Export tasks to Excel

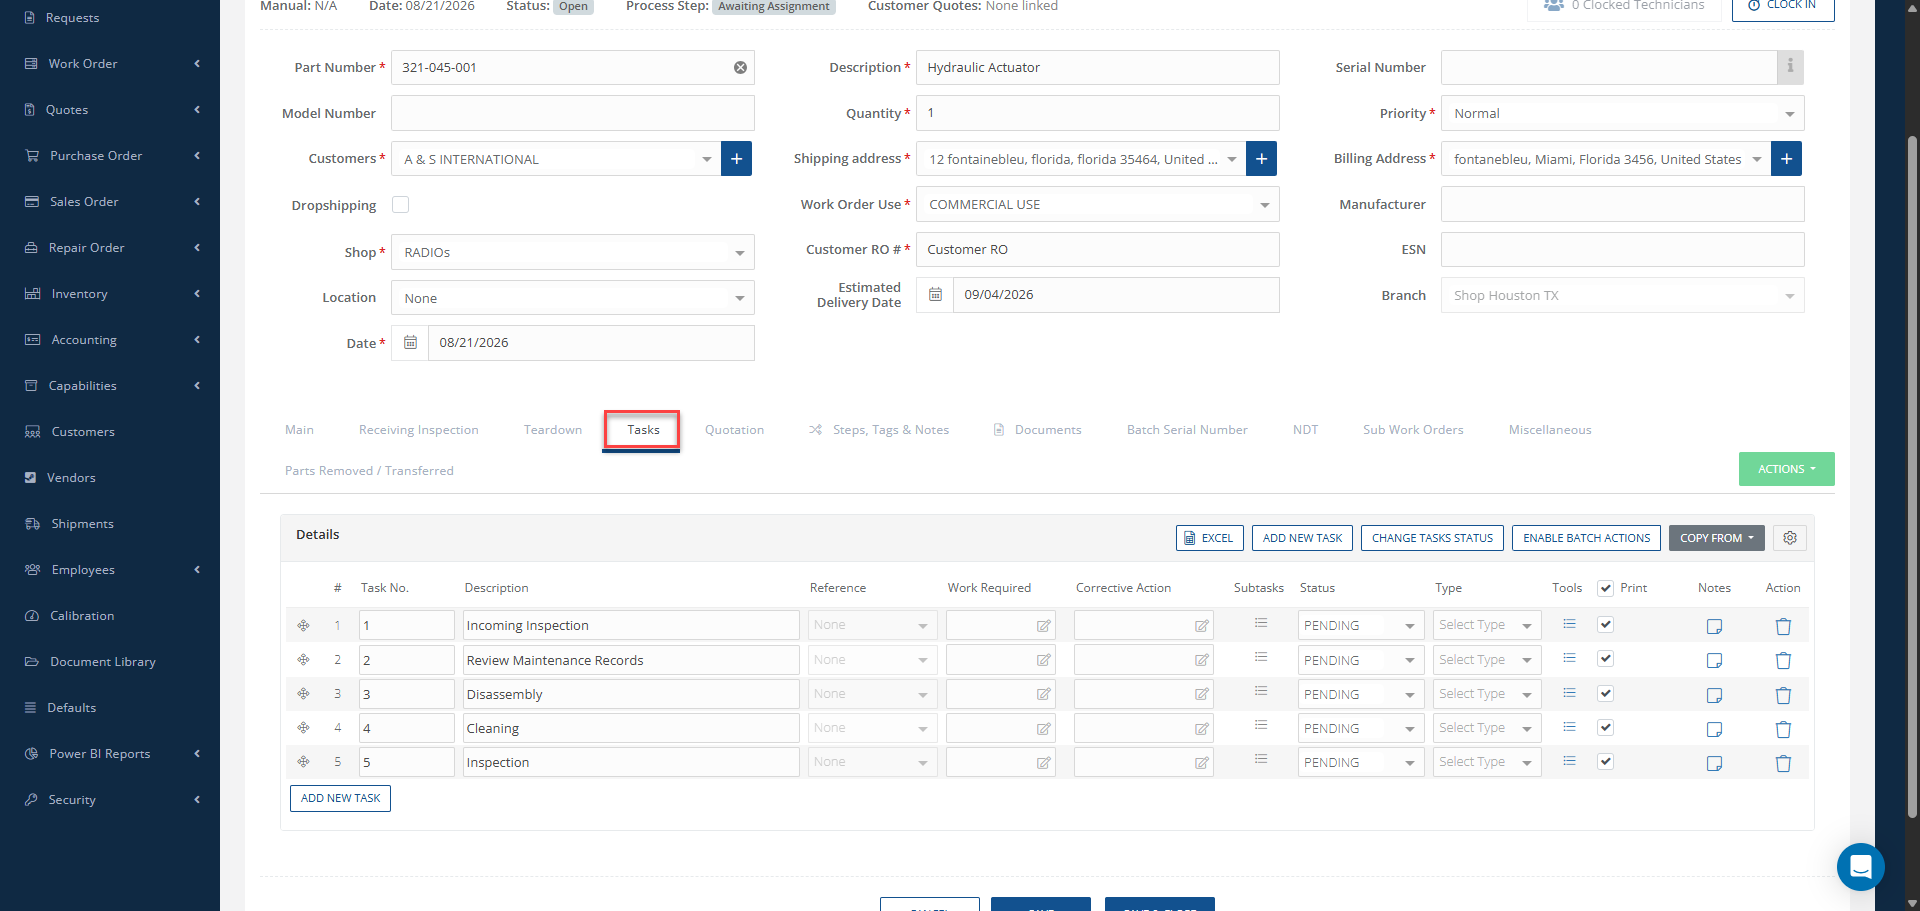tap(1209, 538)
